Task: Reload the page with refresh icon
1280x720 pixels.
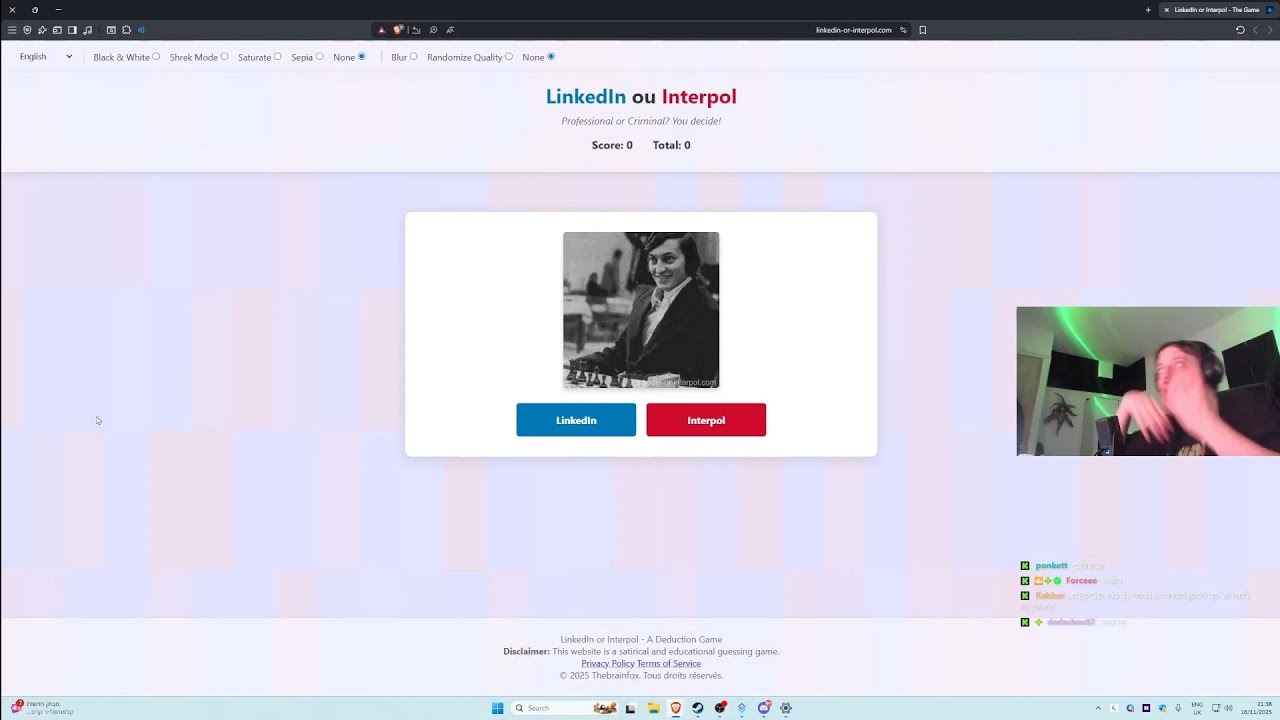Action: 1240,30
